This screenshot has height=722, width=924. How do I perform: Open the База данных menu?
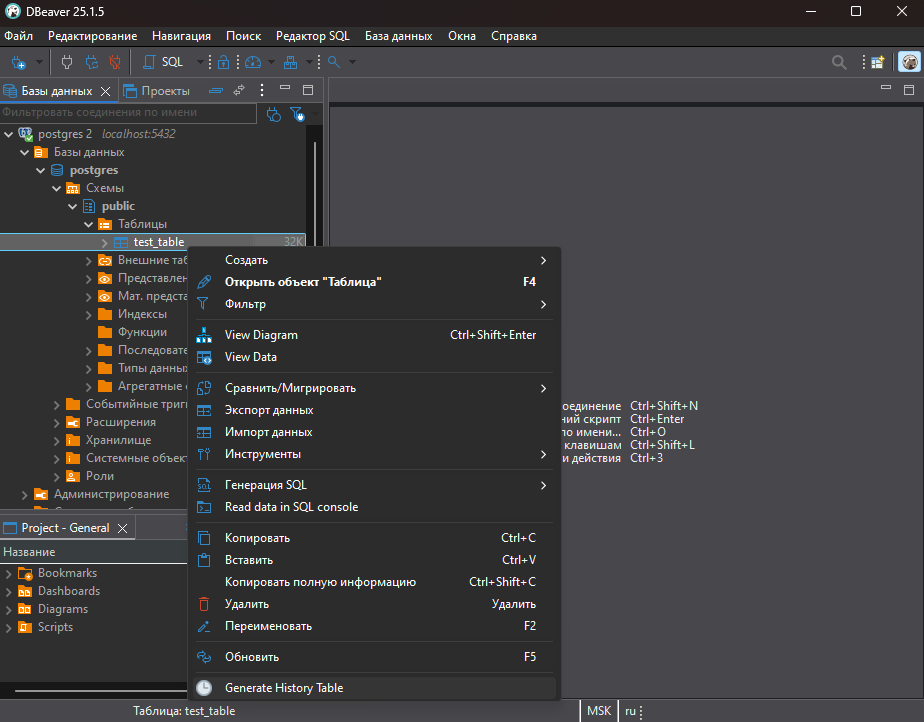pyautogui.click(x=398, y=36)
